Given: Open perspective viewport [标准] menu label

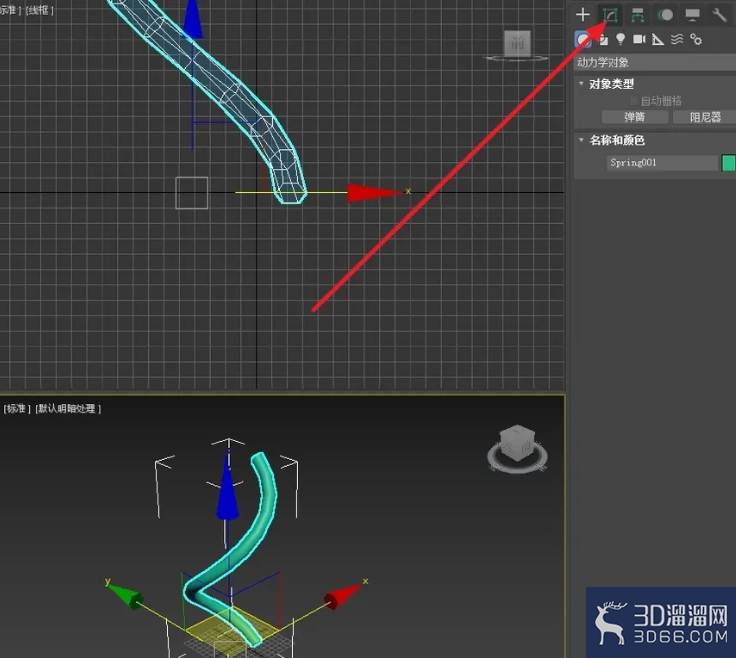Looking at the screenshot, I should pos(17,409).
